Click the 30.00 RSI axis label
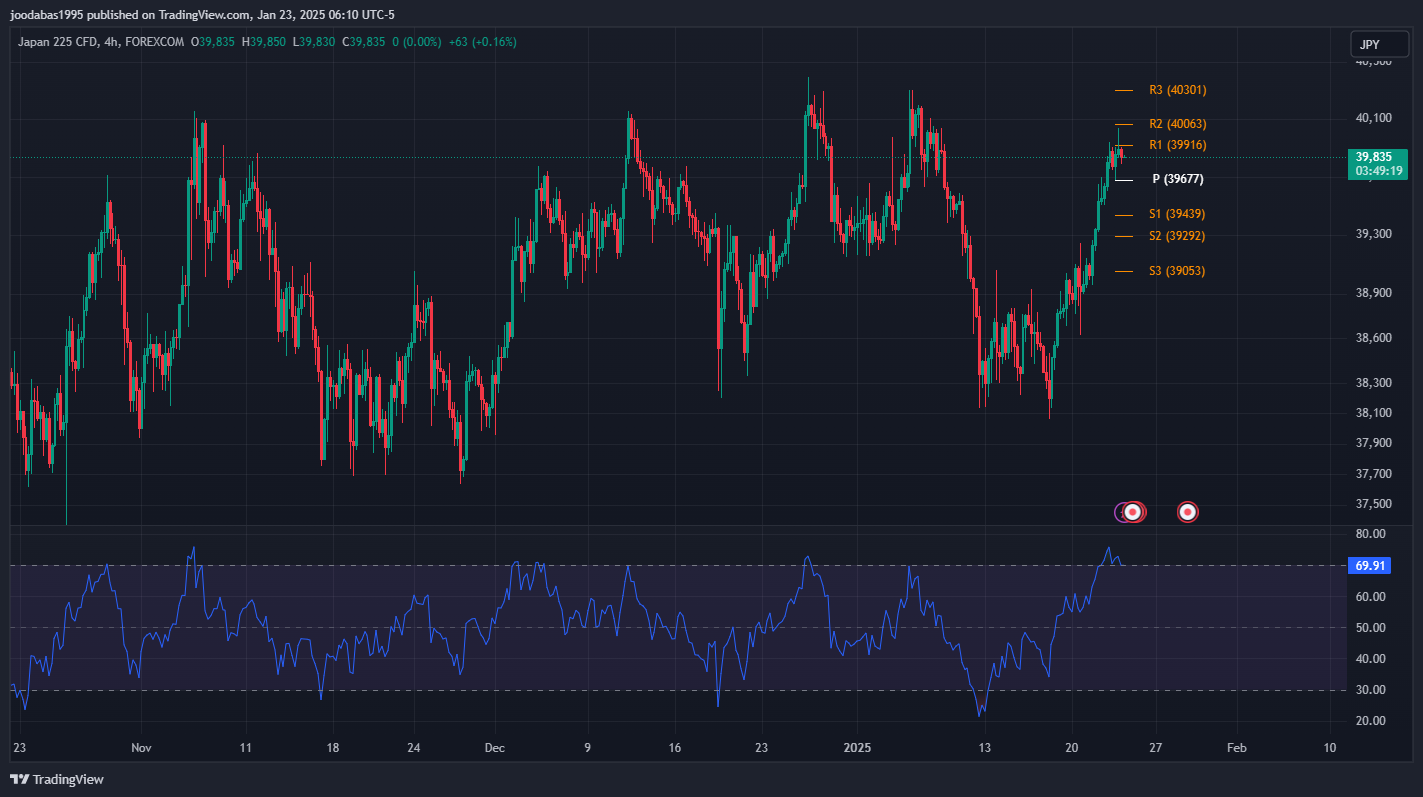The width and height of the screenshot is (1423, 797). (1370, 690)
